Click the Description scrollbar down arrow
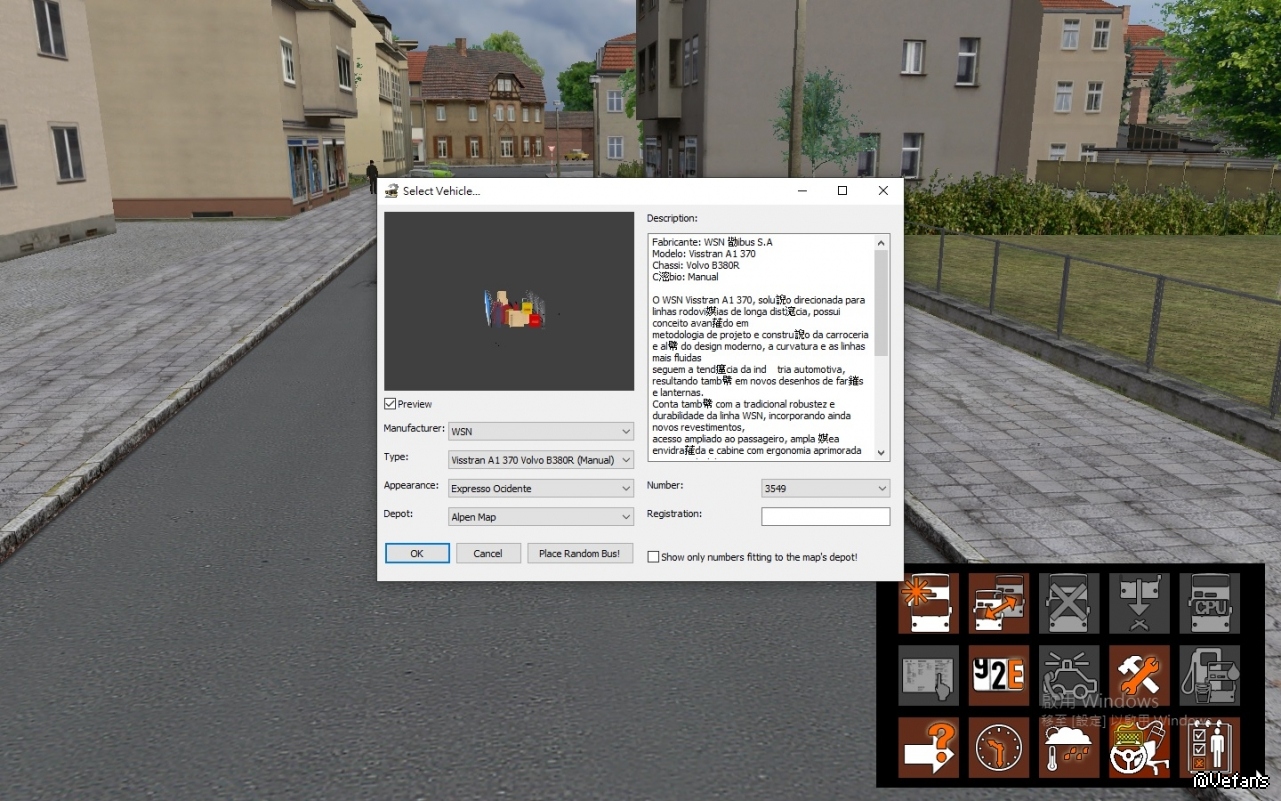1281x801 pixels. (881, 452)
